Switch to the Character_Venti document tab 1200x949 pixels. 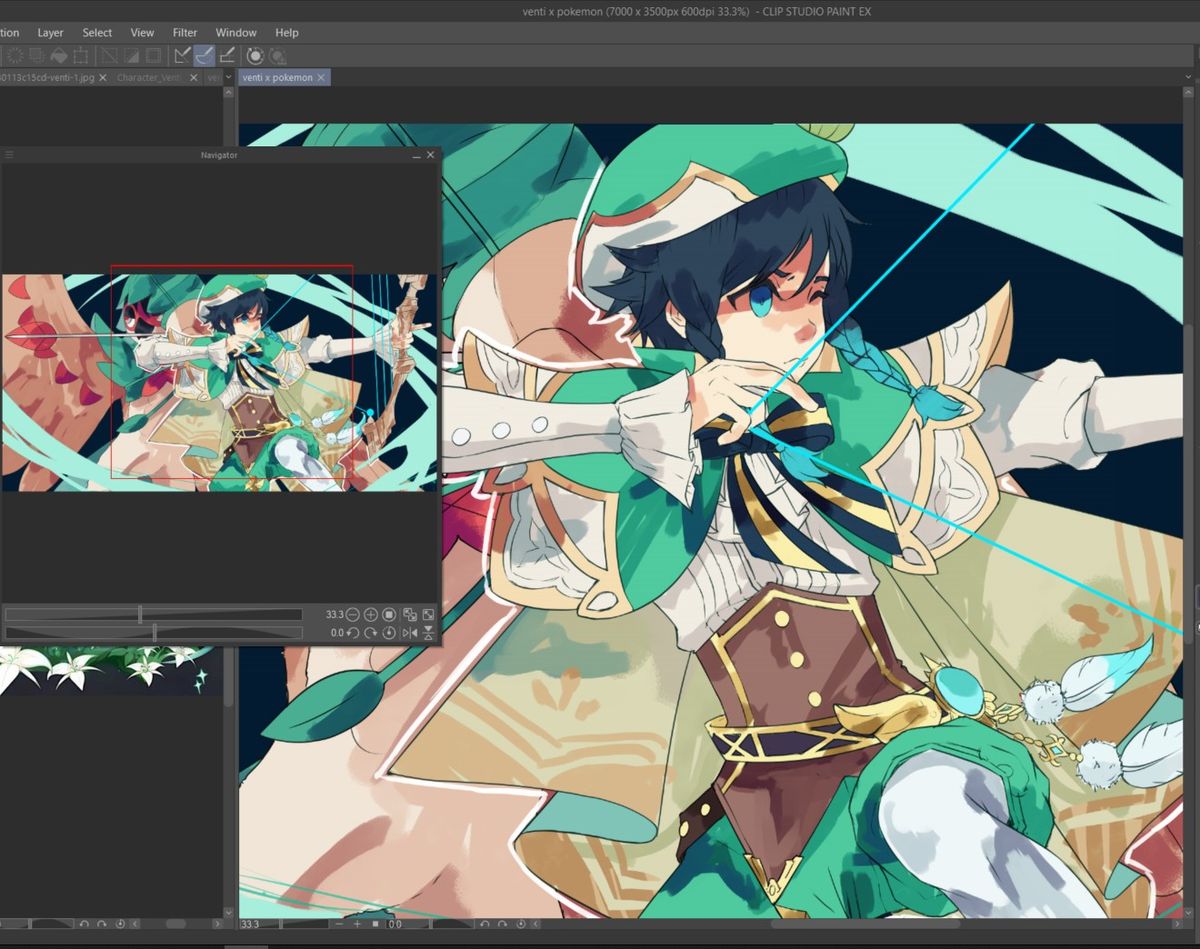pyautogui.click(x=150, y=77)
